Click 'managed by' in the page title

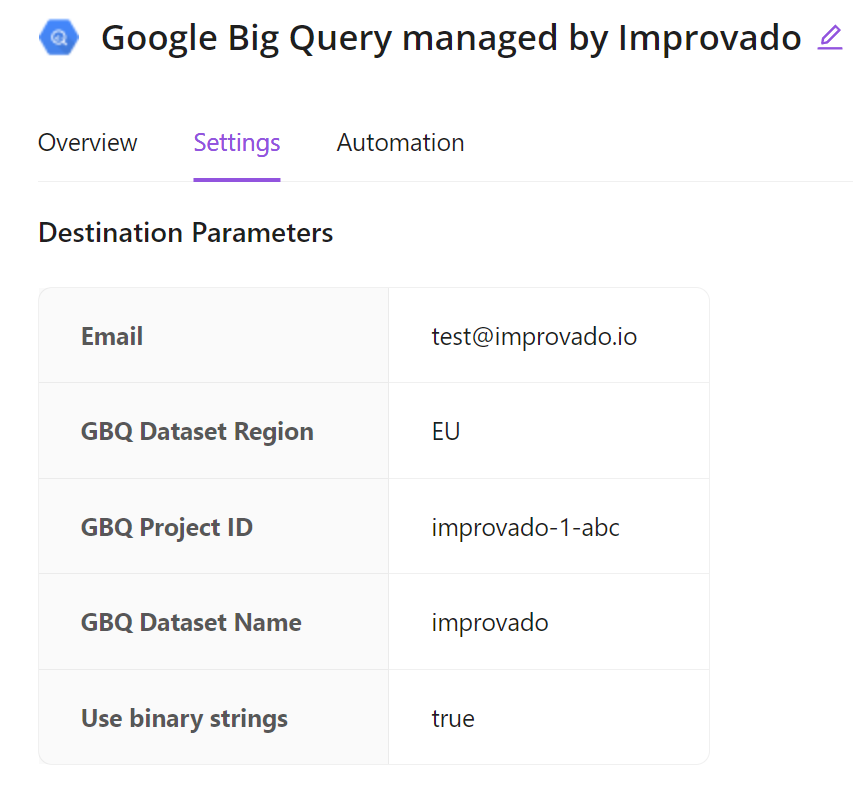507,39
